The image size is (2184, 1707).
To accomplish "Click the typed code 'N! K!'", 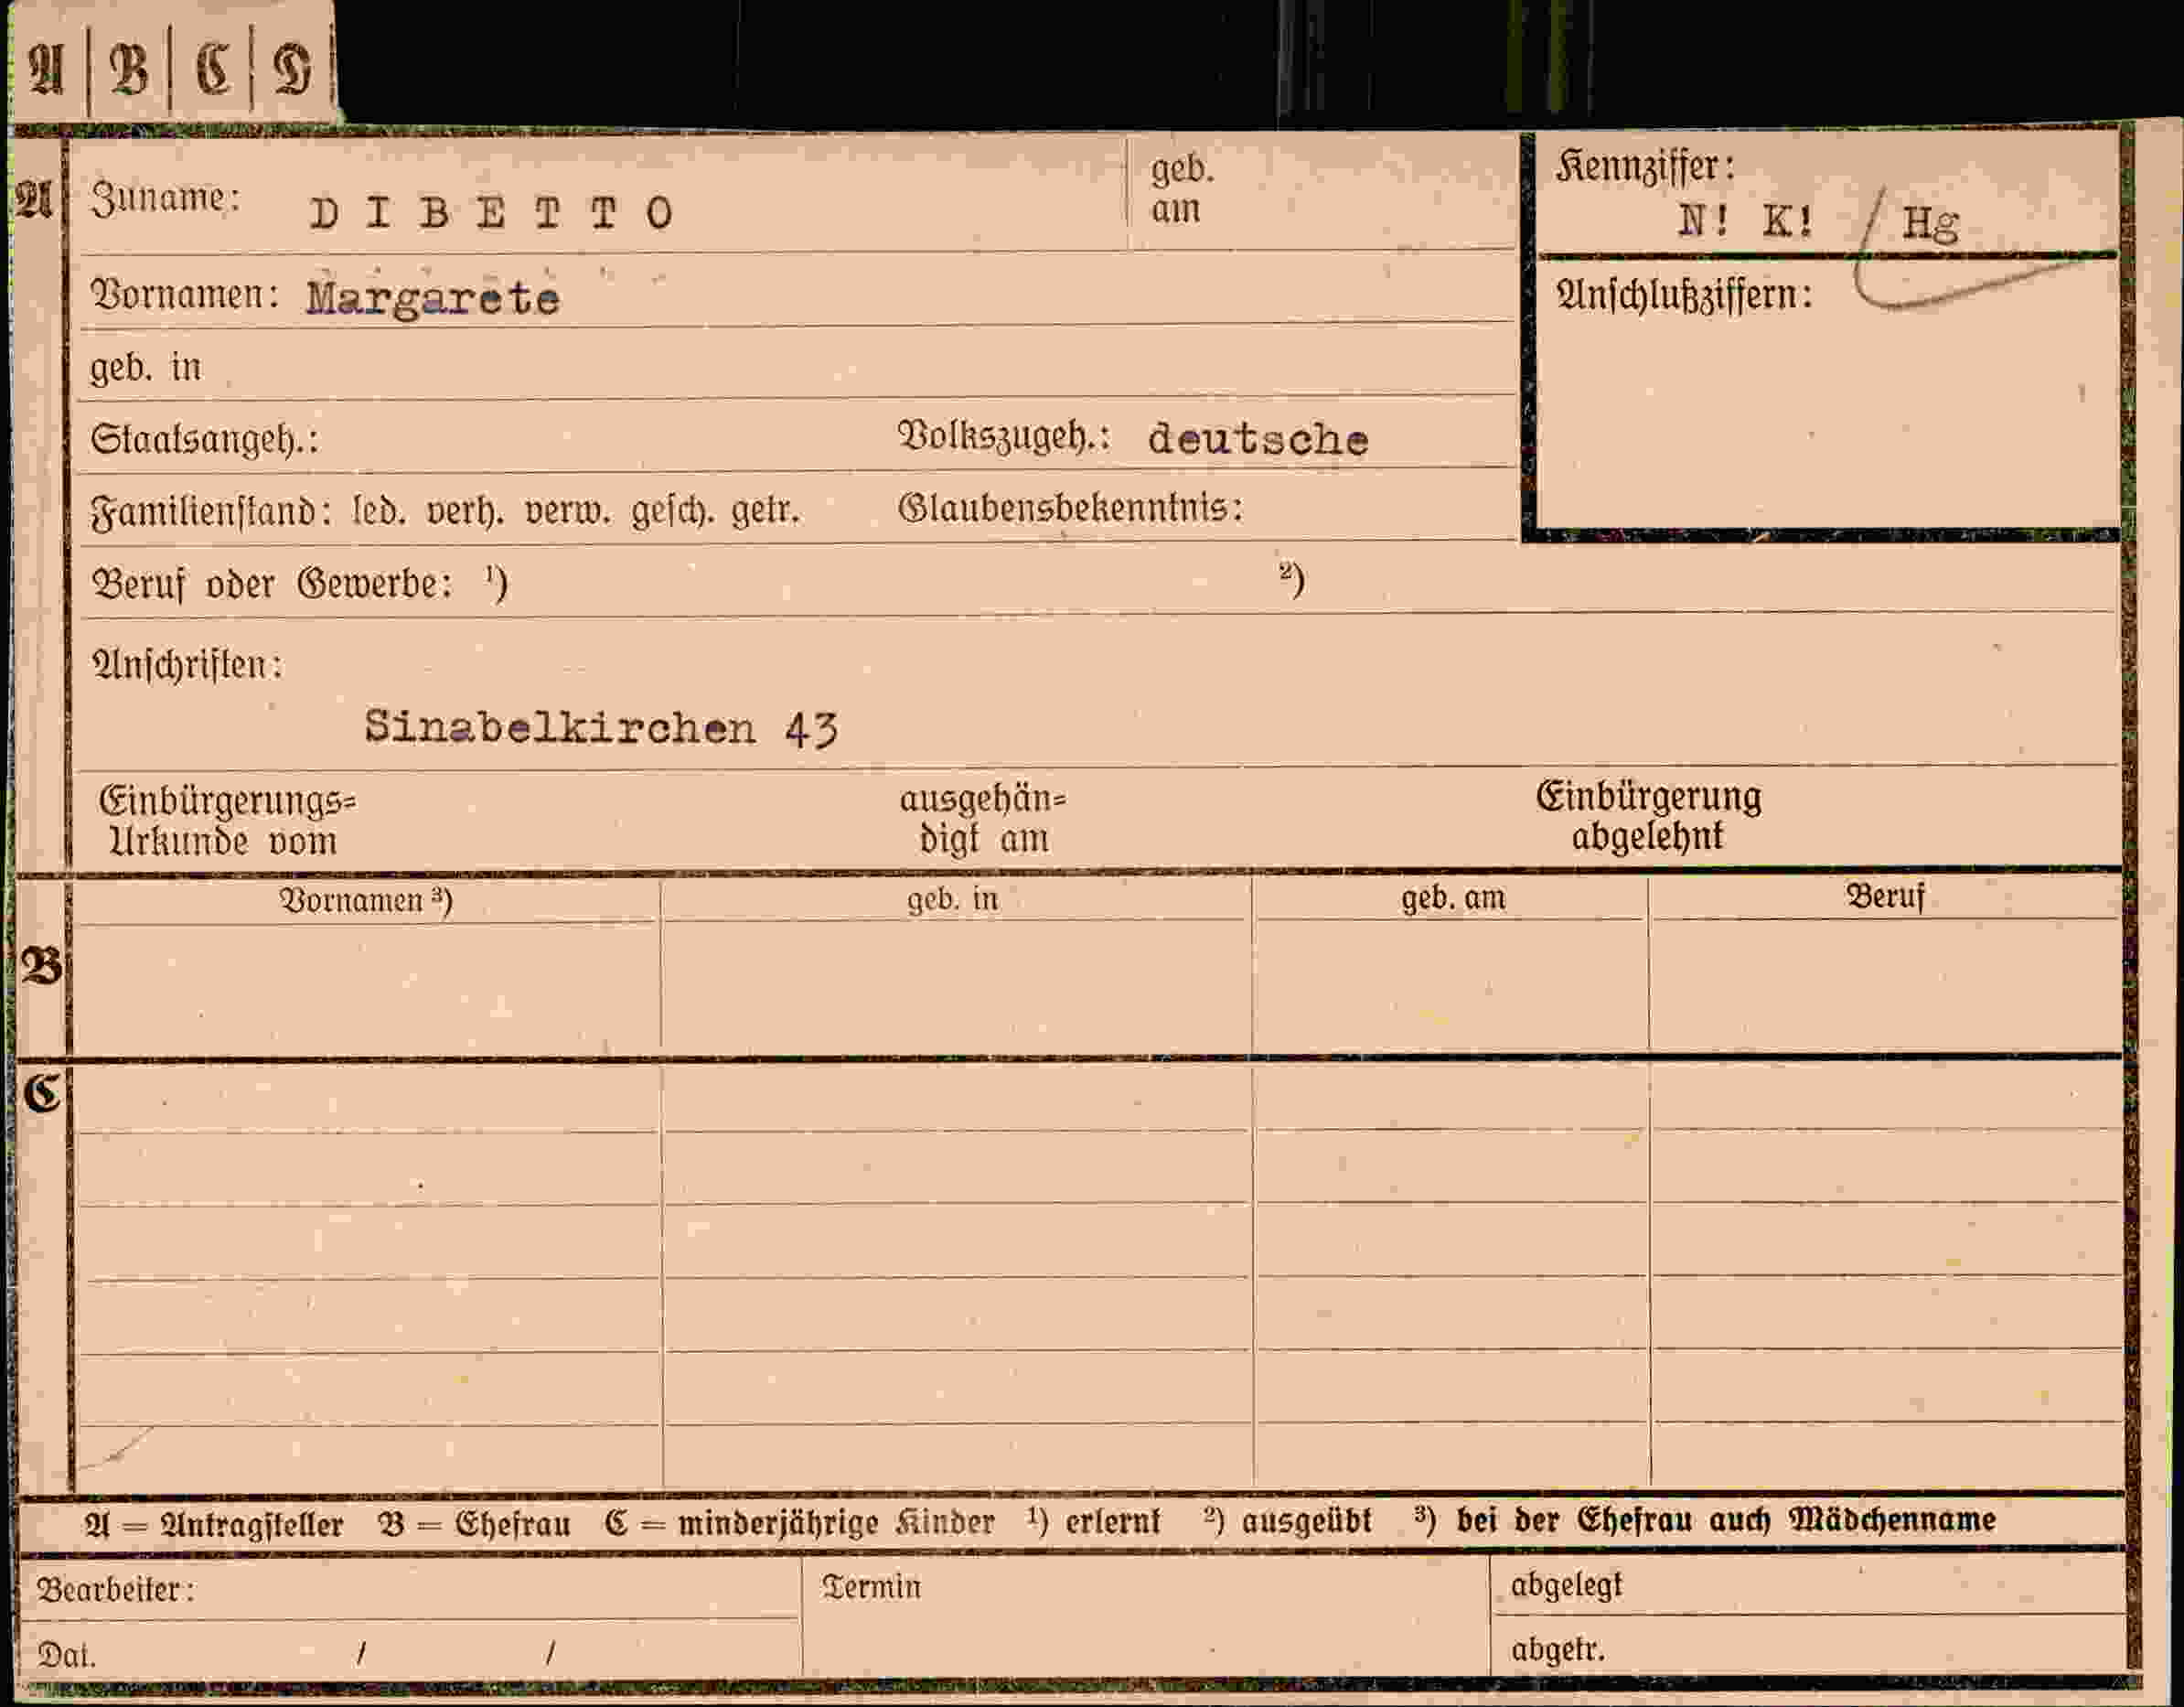I will click(1744, 222).
